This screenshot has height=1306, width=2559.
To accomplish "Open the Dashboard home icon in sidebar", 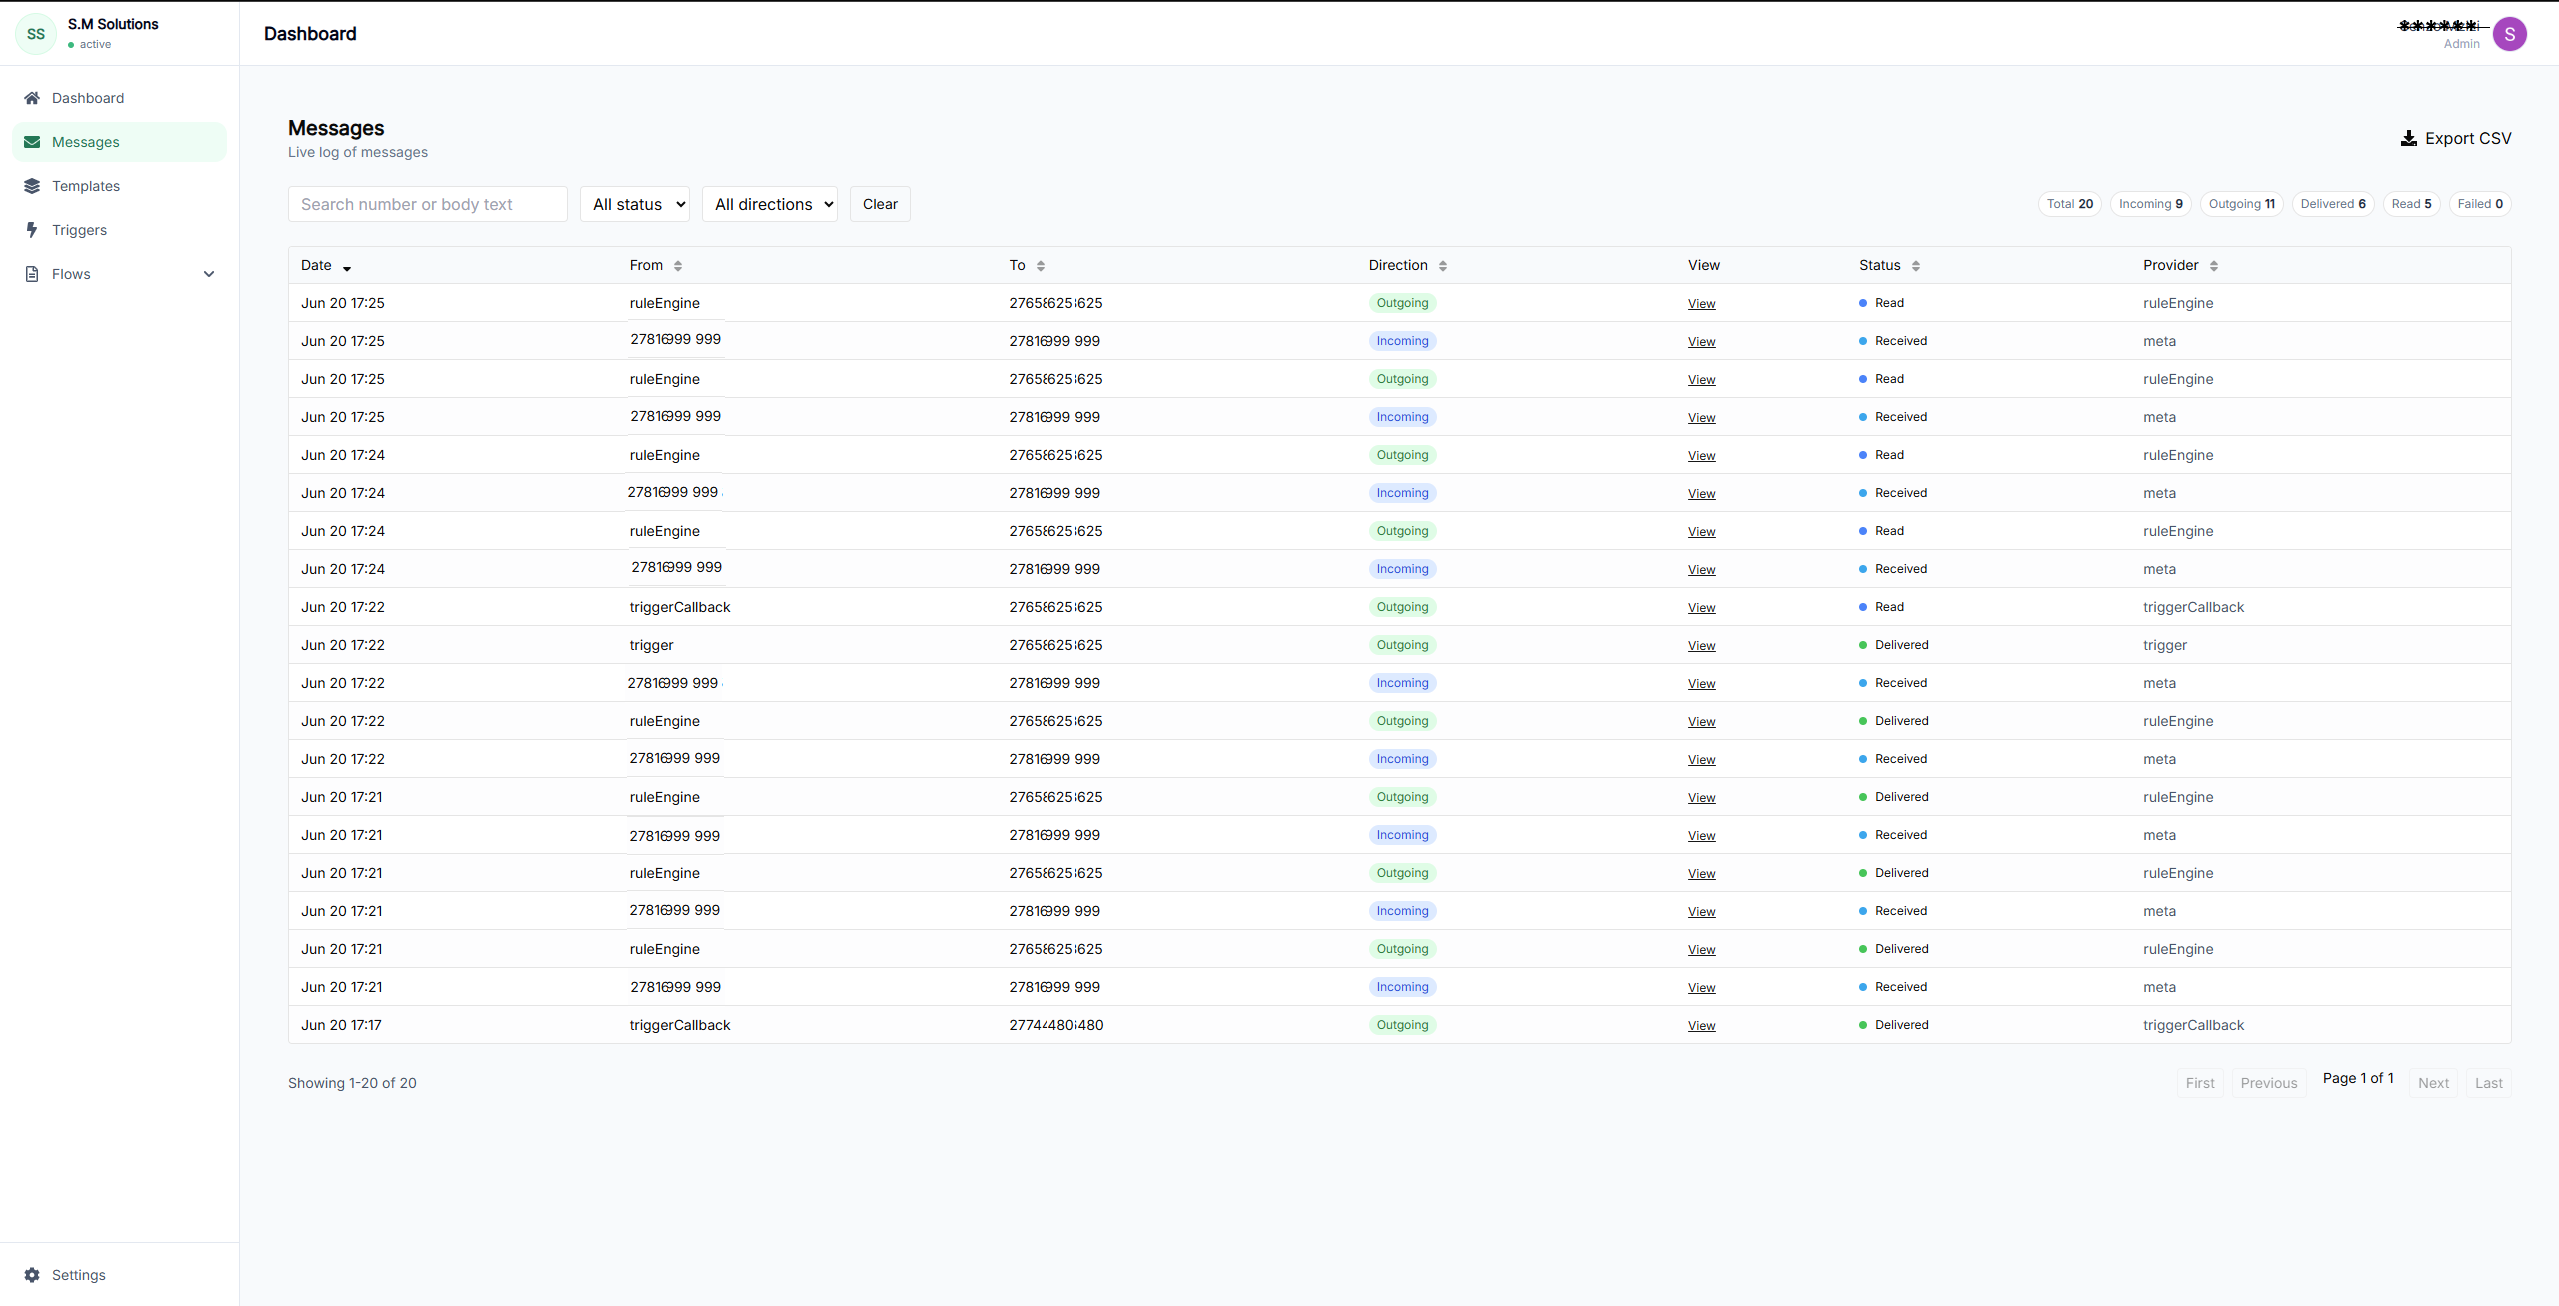I will click(x=32, y=98).
